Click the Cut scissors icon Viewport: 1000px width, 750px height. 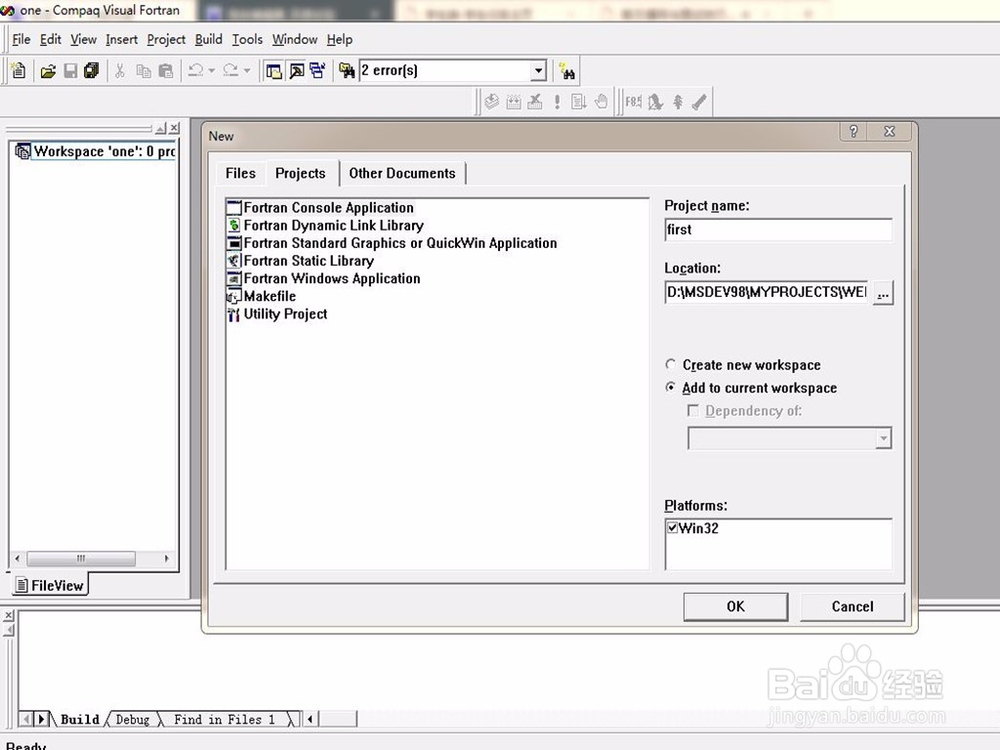click(120, 71)
